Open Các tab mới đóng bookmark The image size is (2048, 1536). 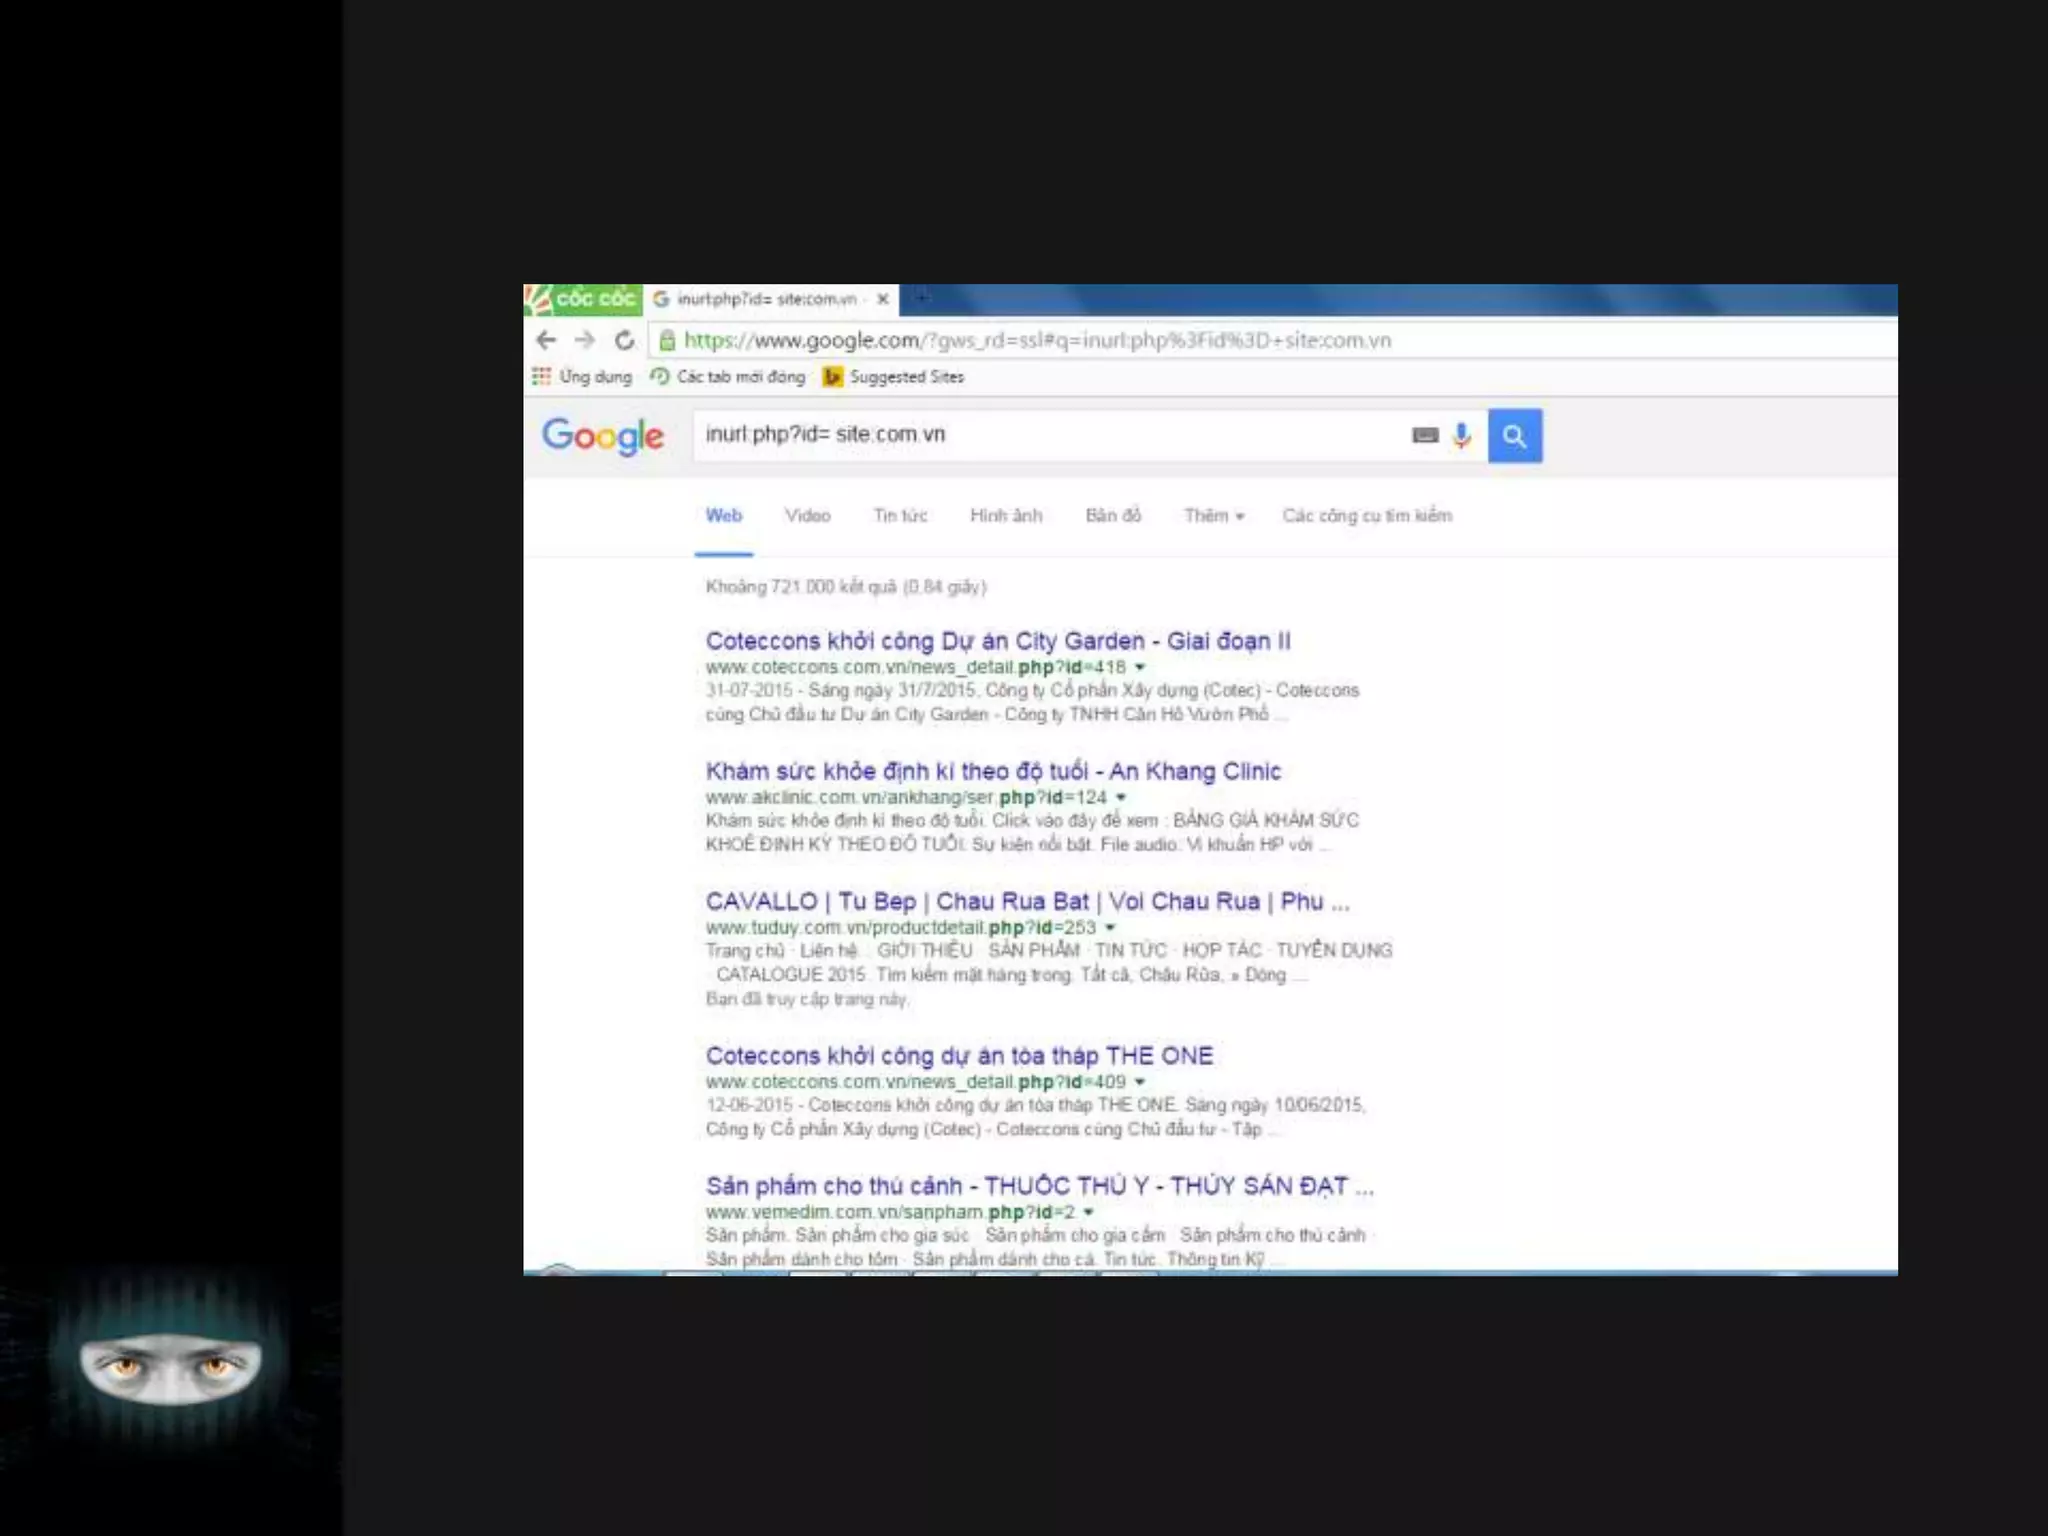point(727,377)
